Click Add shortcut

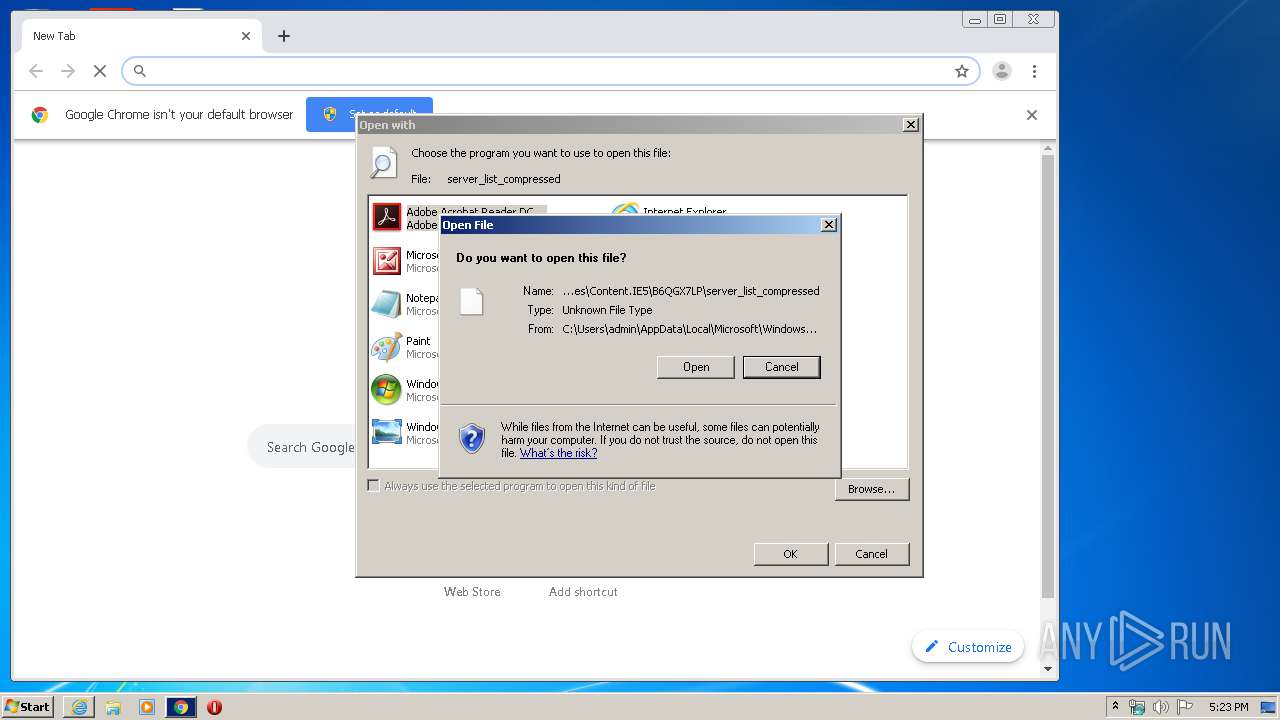click(583, 592)
